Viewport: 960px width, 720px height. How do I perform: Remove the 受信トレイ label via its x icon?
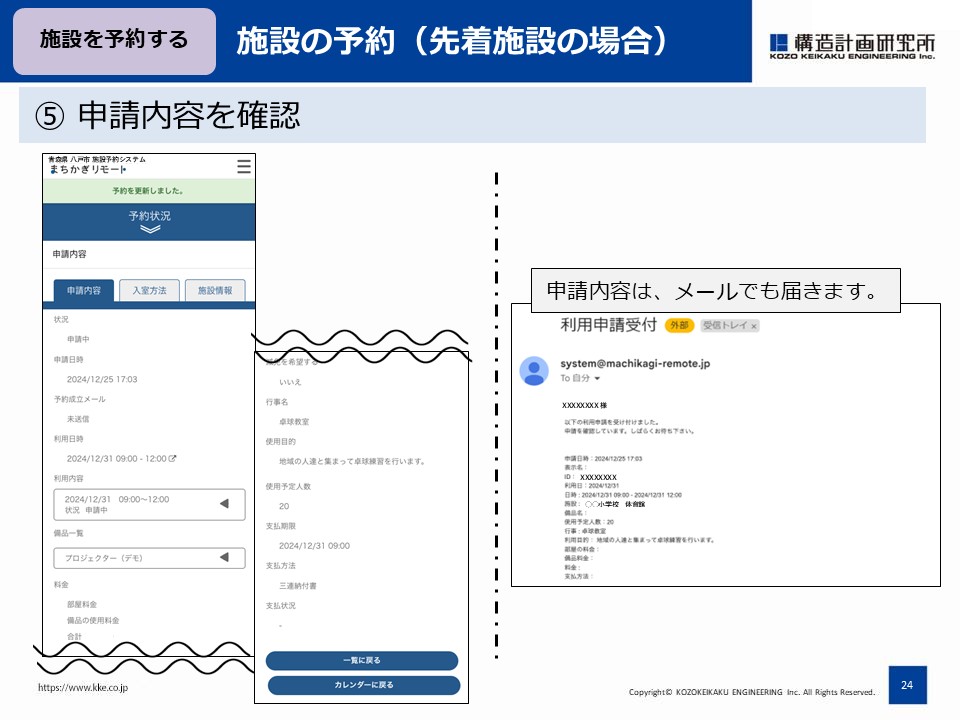[755, 327]
